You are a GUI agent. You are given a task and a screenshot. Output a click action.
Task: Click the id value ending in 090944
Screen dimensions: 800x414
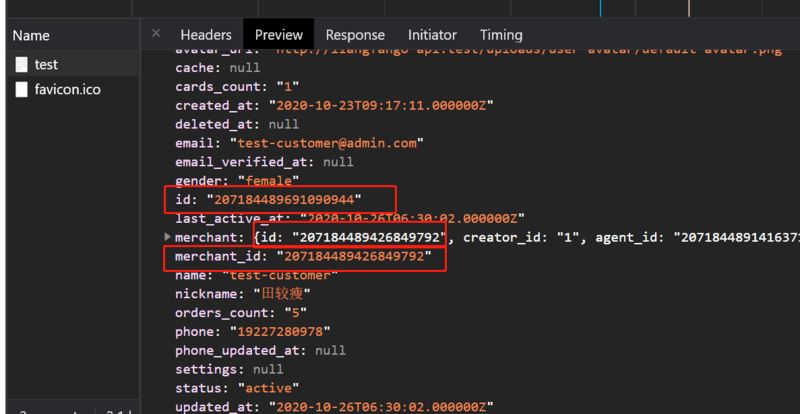pos(283,199)
